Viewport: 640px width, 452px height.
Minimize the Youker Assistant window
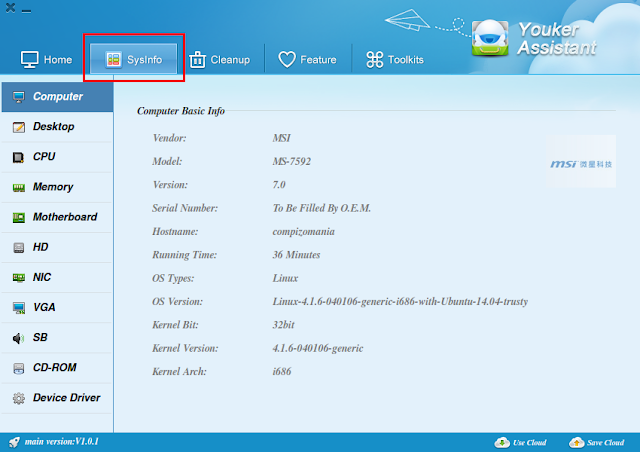pos(27,11)
